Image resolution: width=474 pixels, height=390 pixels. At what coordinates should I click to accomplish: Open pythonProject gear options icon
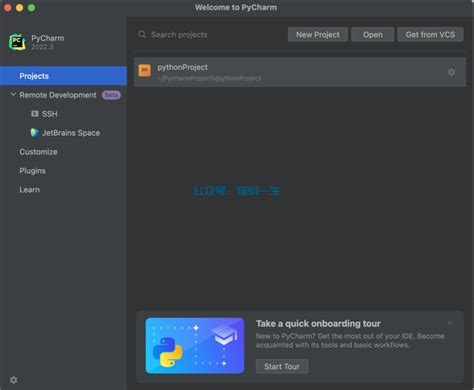(x=451, y=72)
